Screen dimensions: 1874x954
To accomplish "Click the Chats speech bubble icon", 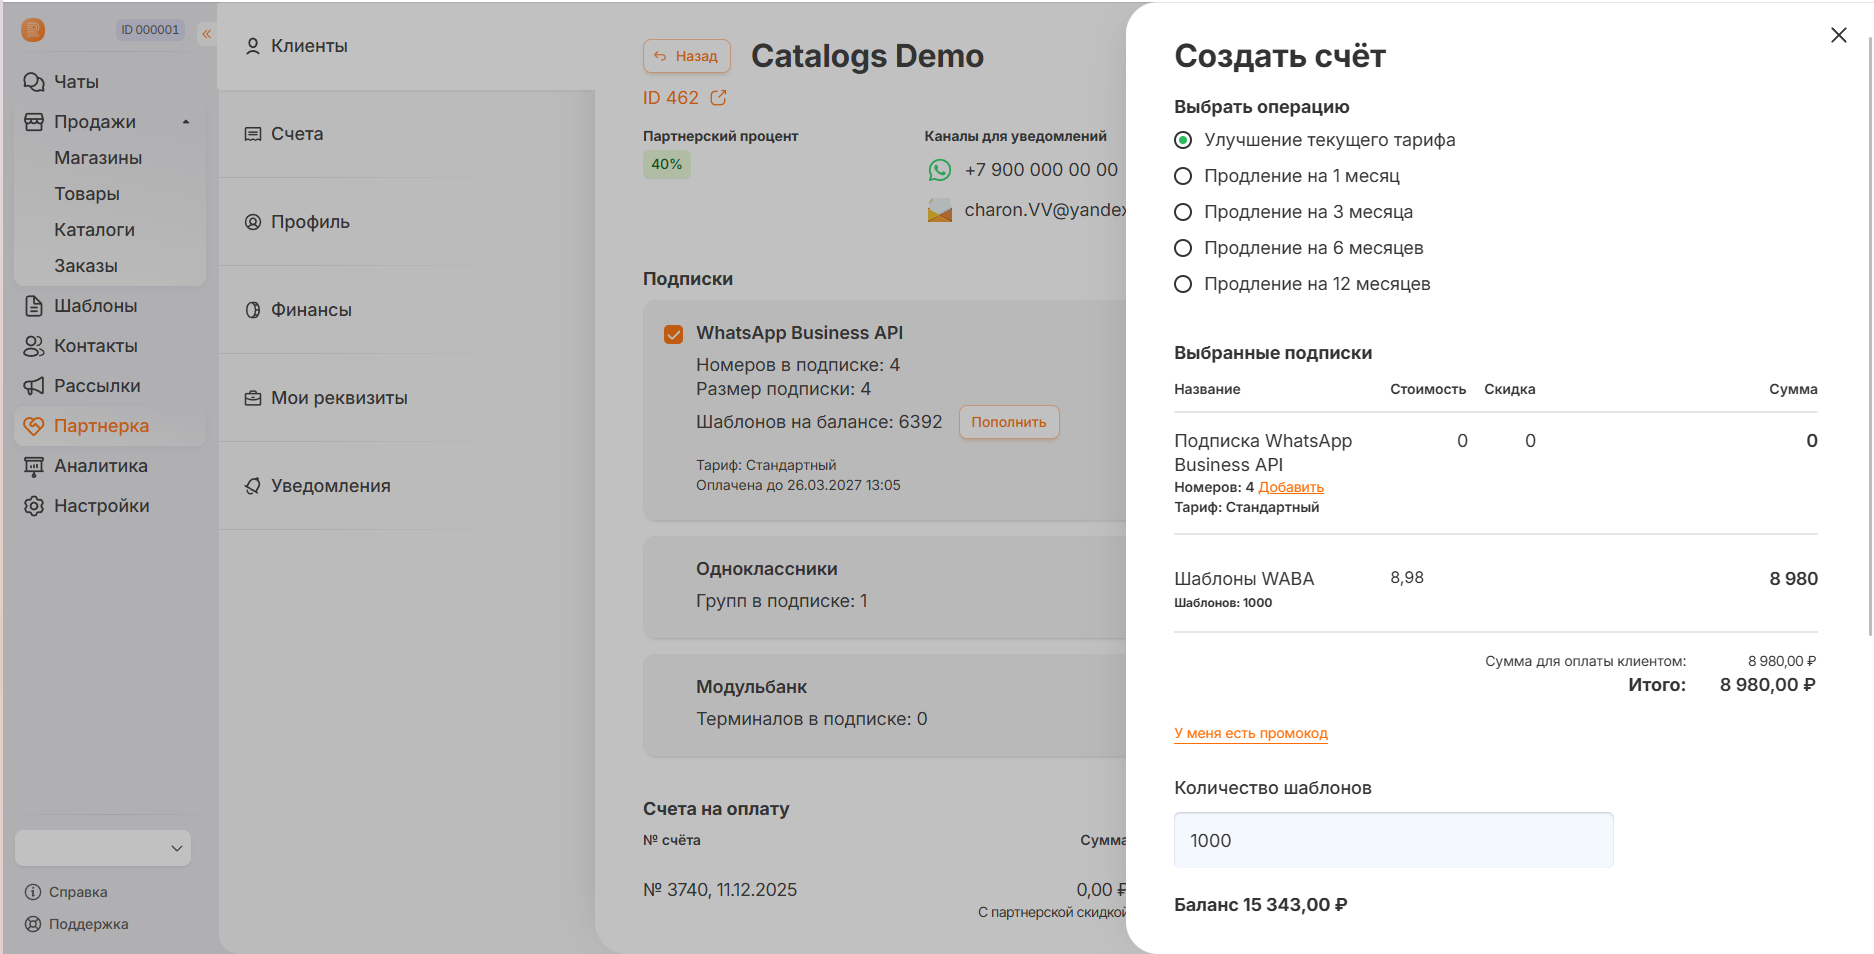I will pyautogui.click(x=34, y=82).
